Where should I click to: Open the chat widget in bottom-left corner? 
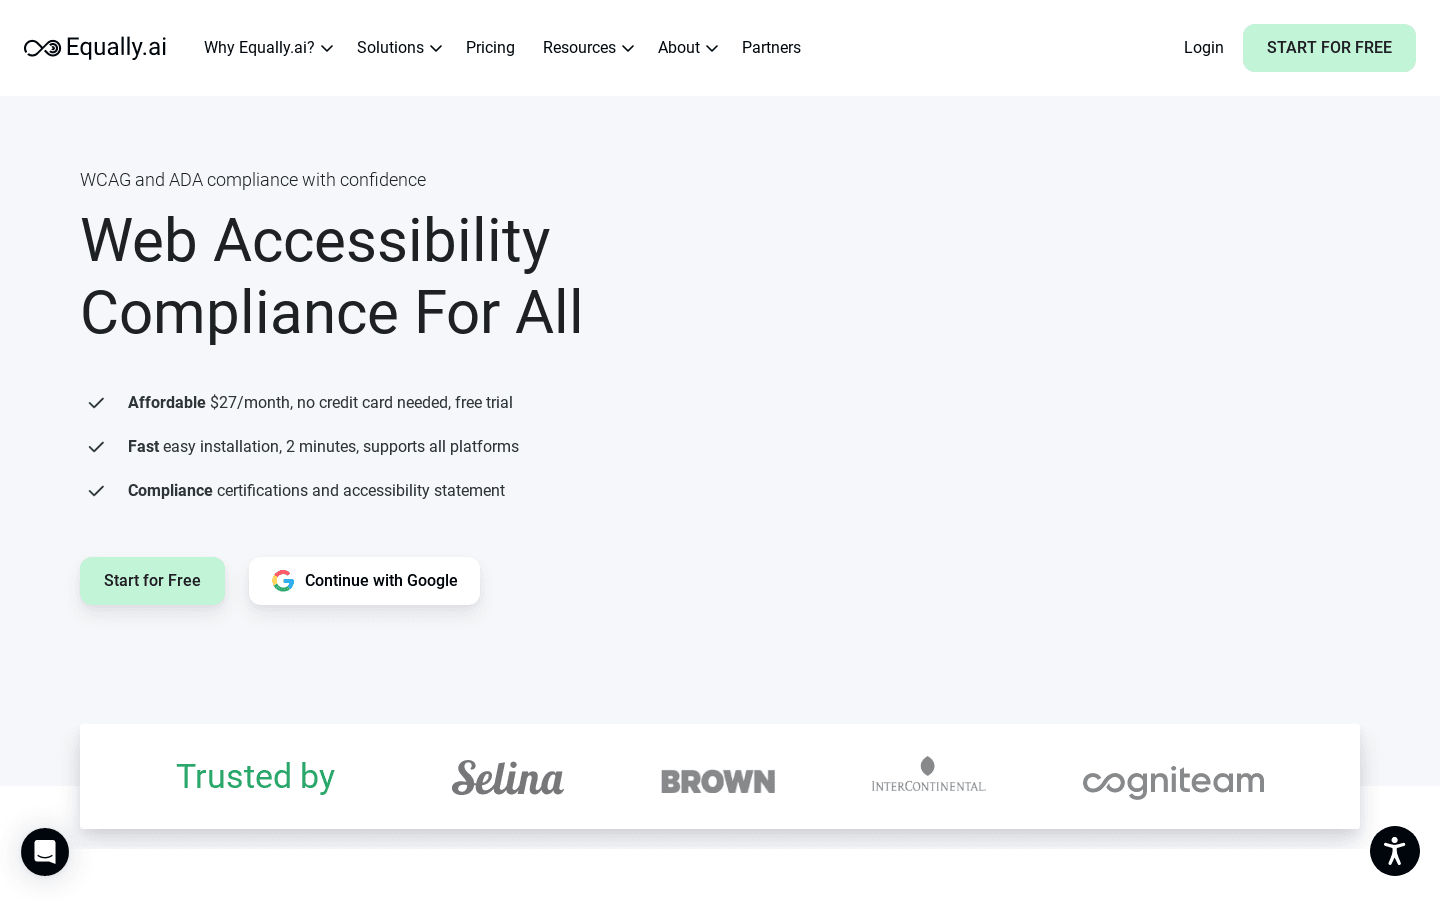tap(45, 852)
